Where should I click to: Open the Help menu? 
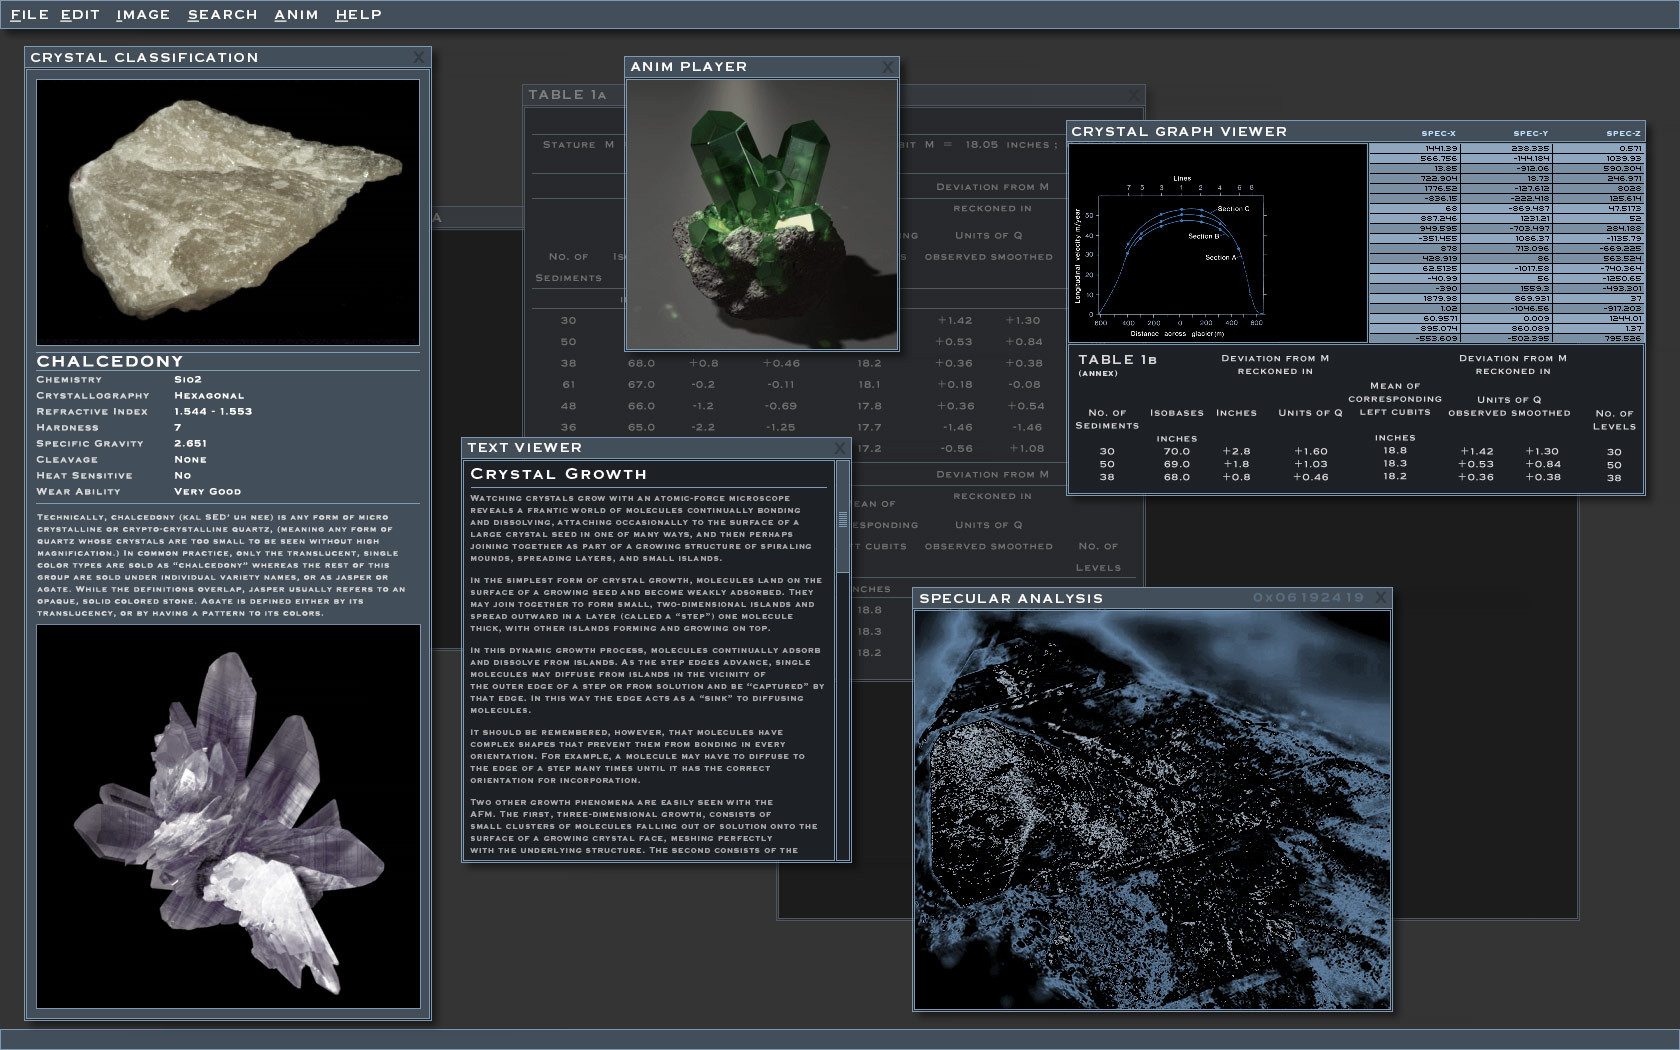point(358,15)
